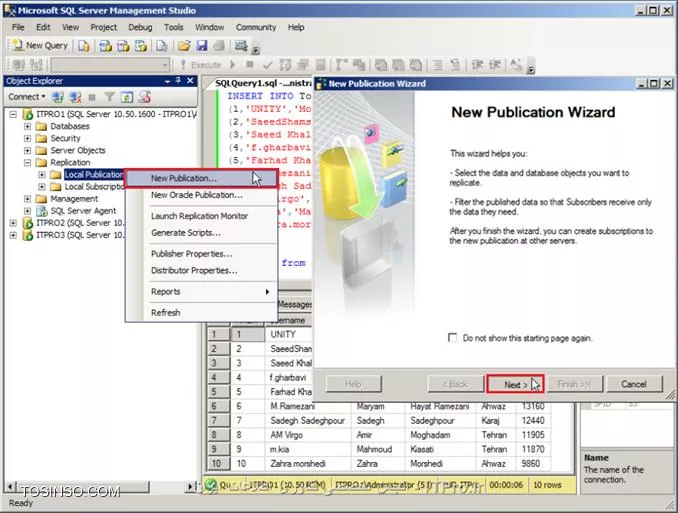Open the Reports submenu

(201, 292)
